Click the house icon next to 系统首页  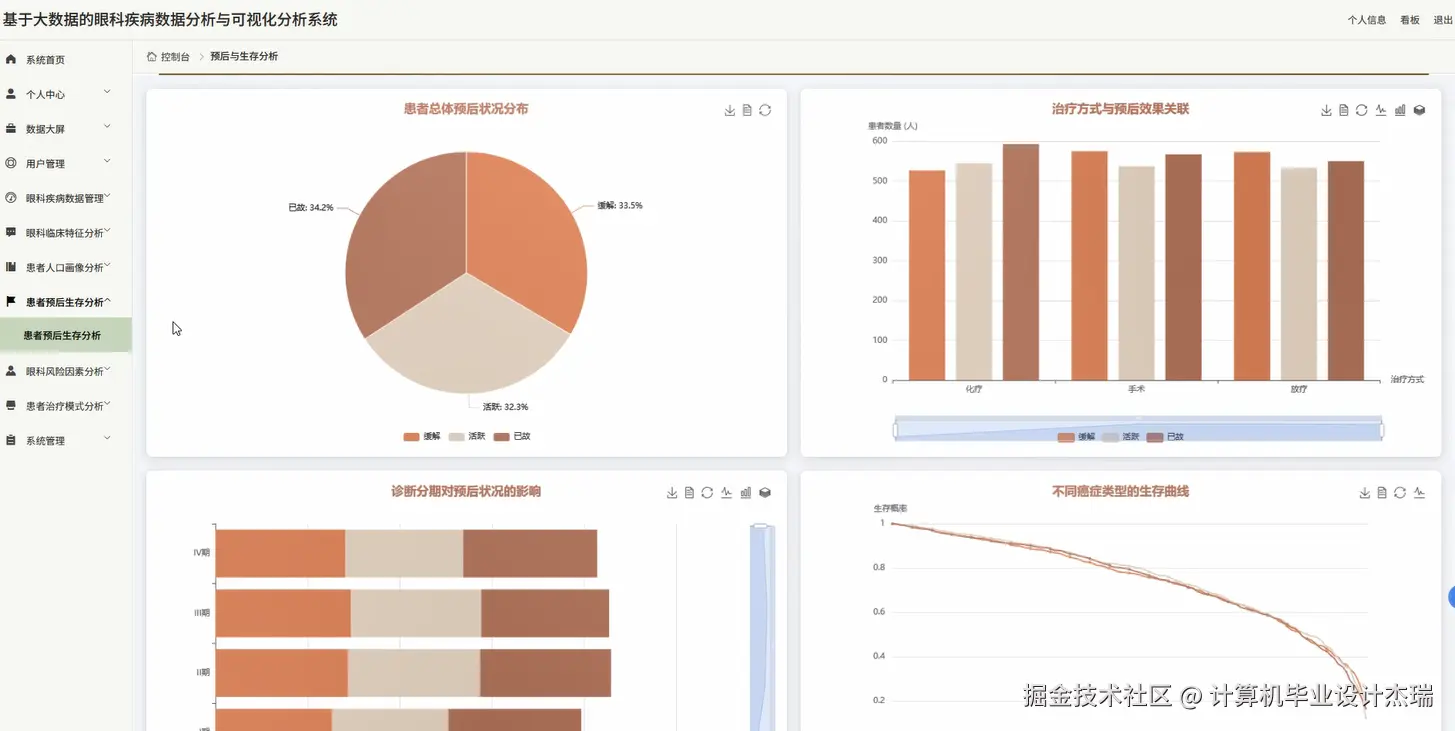(11, 59)
